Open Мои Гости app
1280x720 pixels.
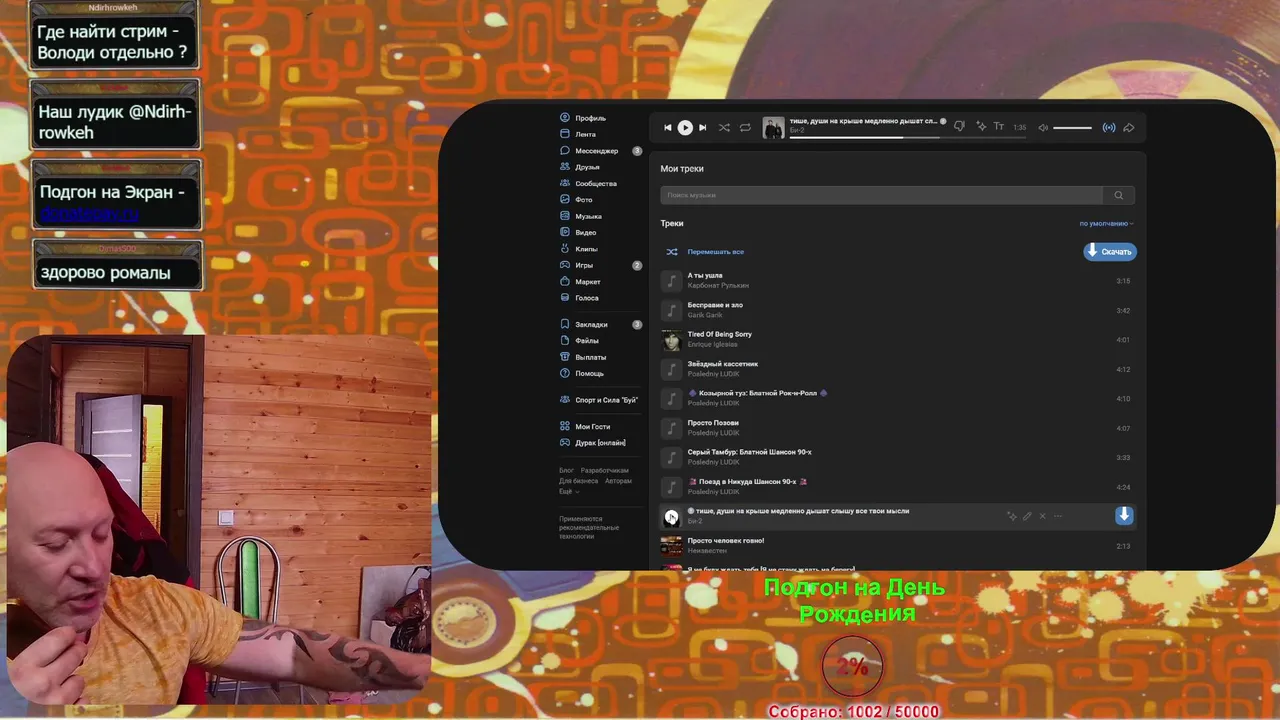[585, 427]
